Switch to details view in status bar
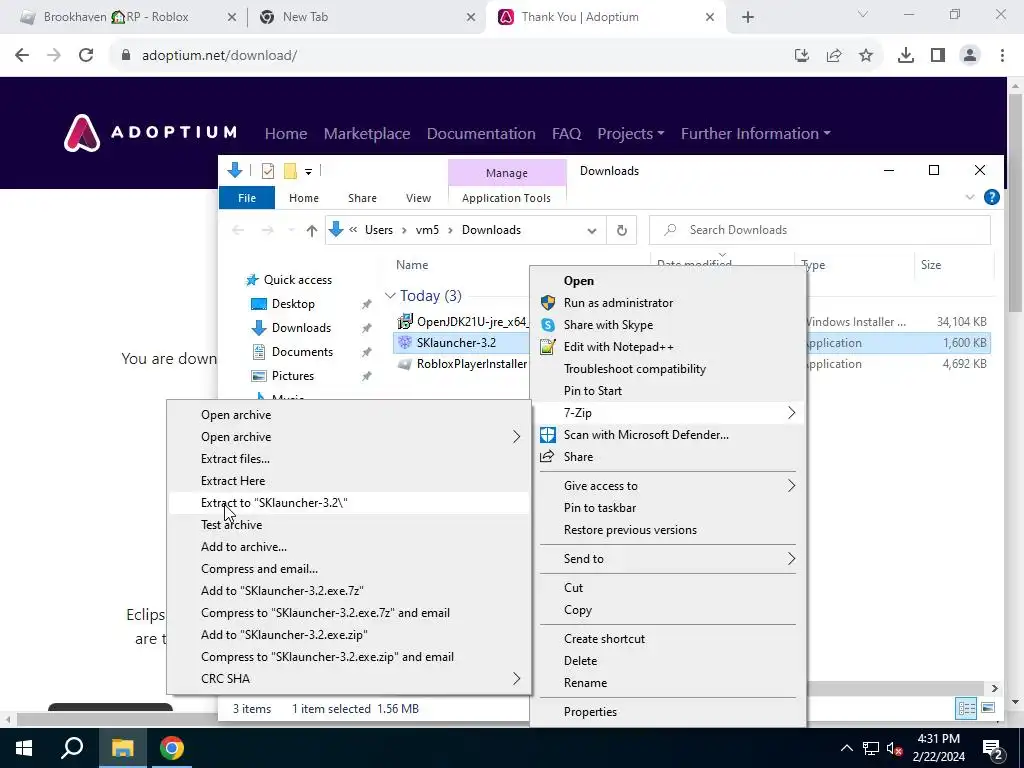 (x=966, y=708)
